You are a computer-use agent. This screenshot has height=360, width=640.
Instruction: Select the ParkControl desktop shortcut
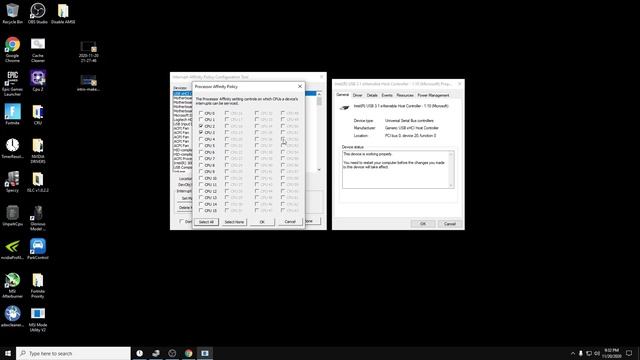point(38,249)
